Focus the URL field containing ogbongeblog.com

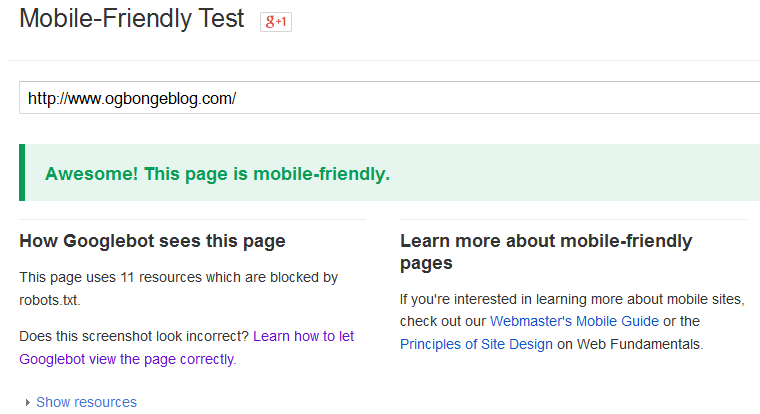[390, 98]
